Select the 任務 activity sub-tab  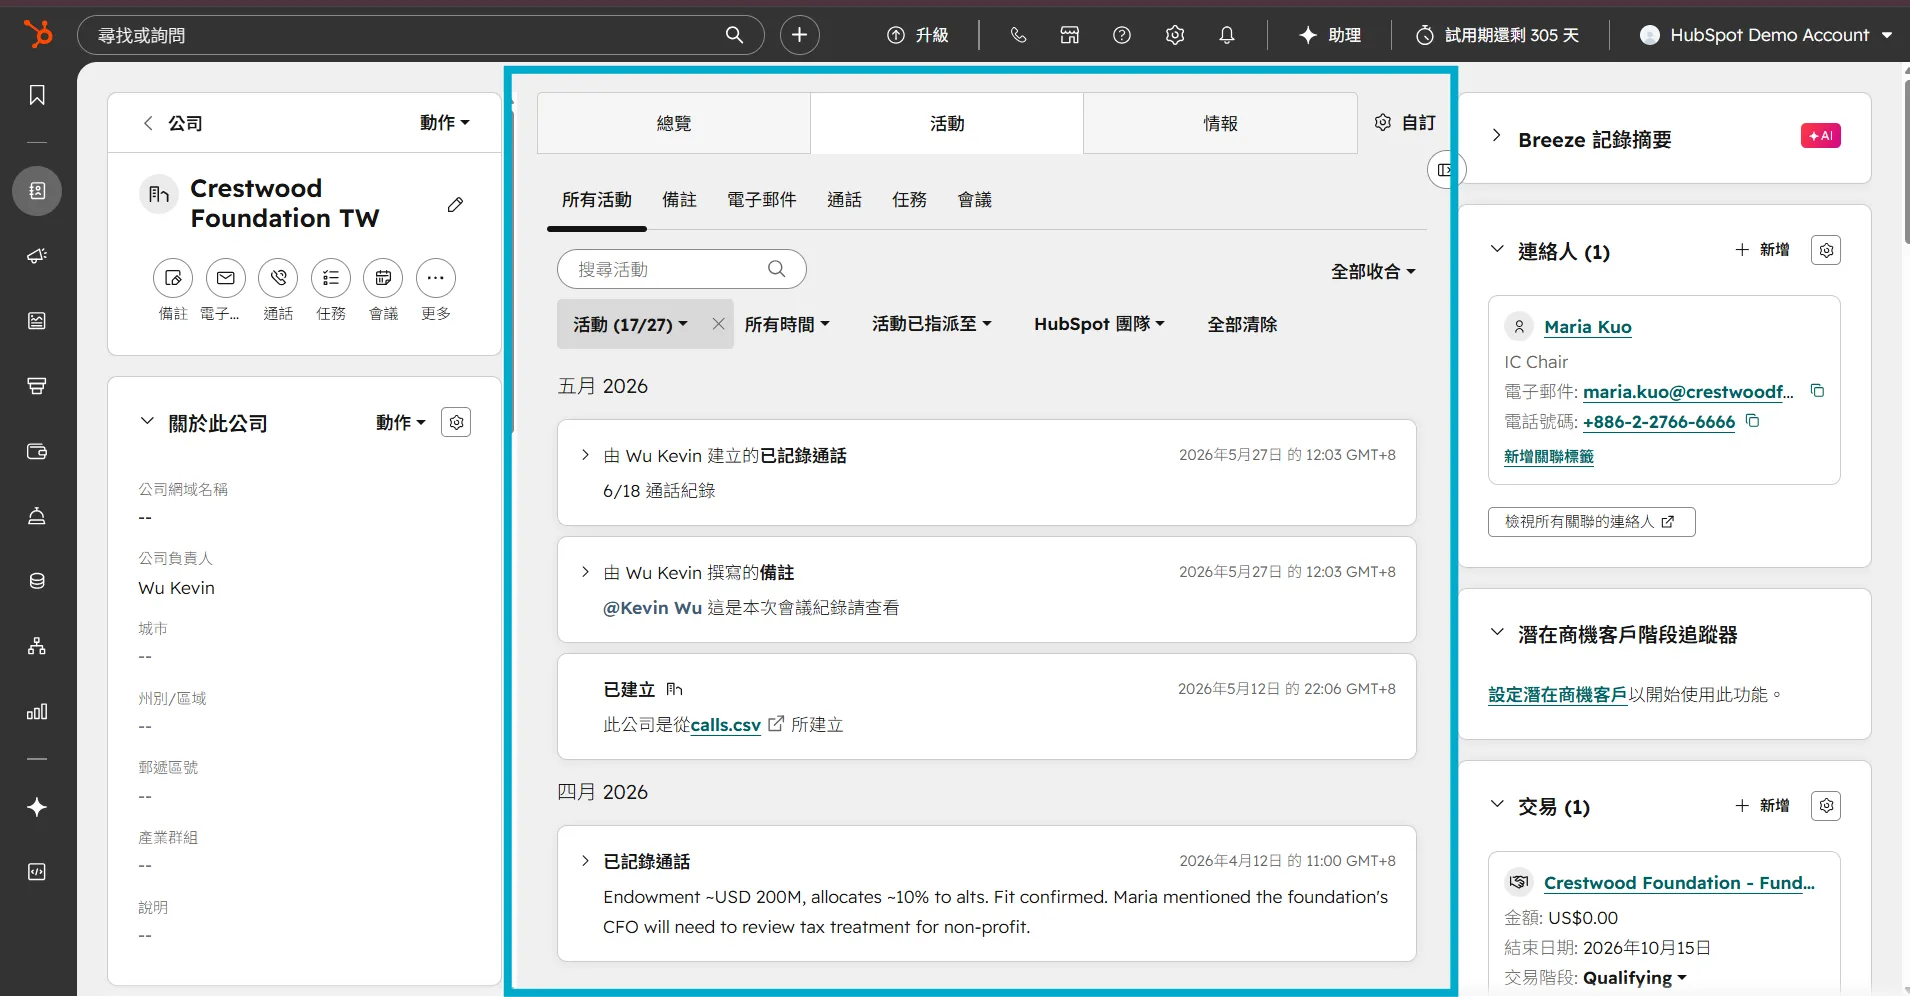[909, 200]
